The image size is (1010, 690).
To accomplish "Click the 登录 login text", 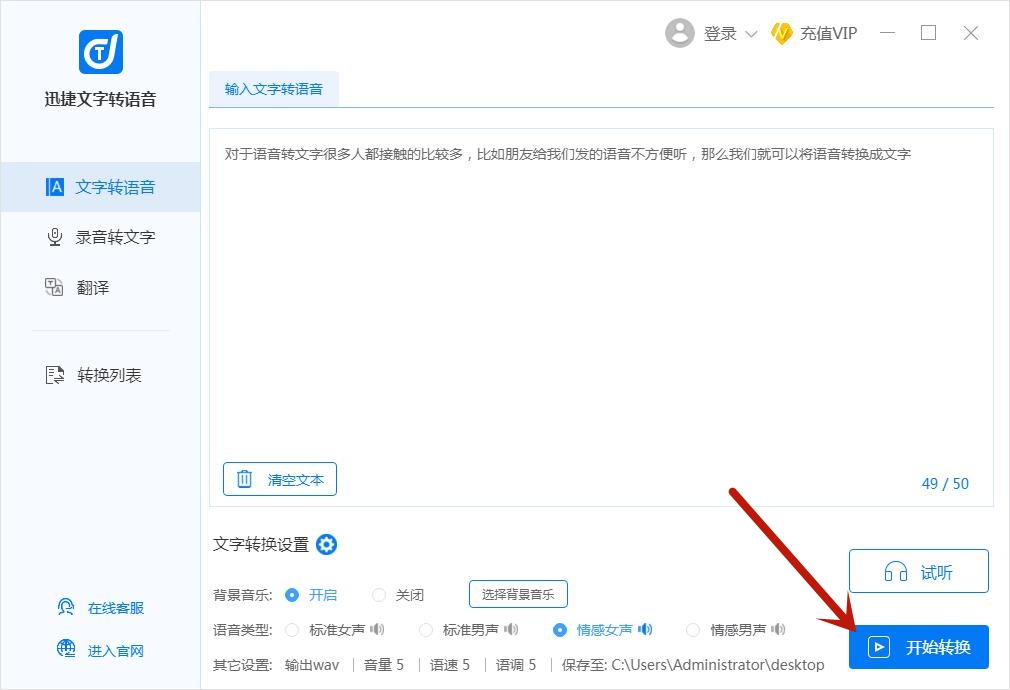I will pos(720,34).
